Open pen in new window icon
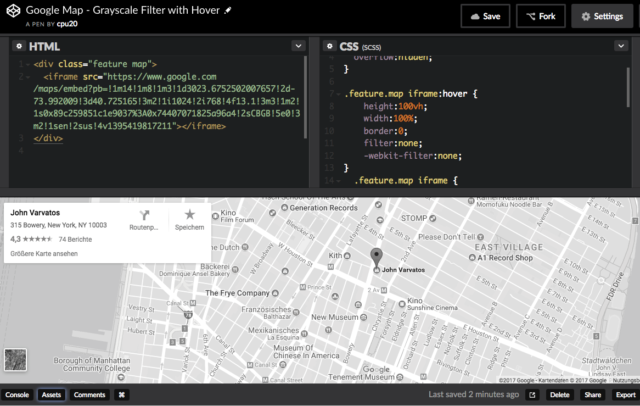 (532, 395)
